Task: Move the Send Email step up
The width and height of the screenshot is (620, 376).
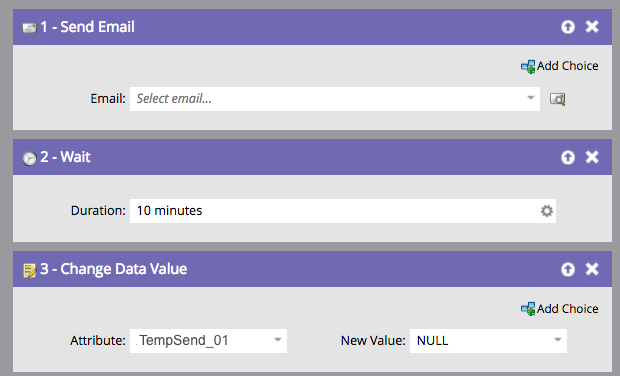Action: click(x=568, y=27)
